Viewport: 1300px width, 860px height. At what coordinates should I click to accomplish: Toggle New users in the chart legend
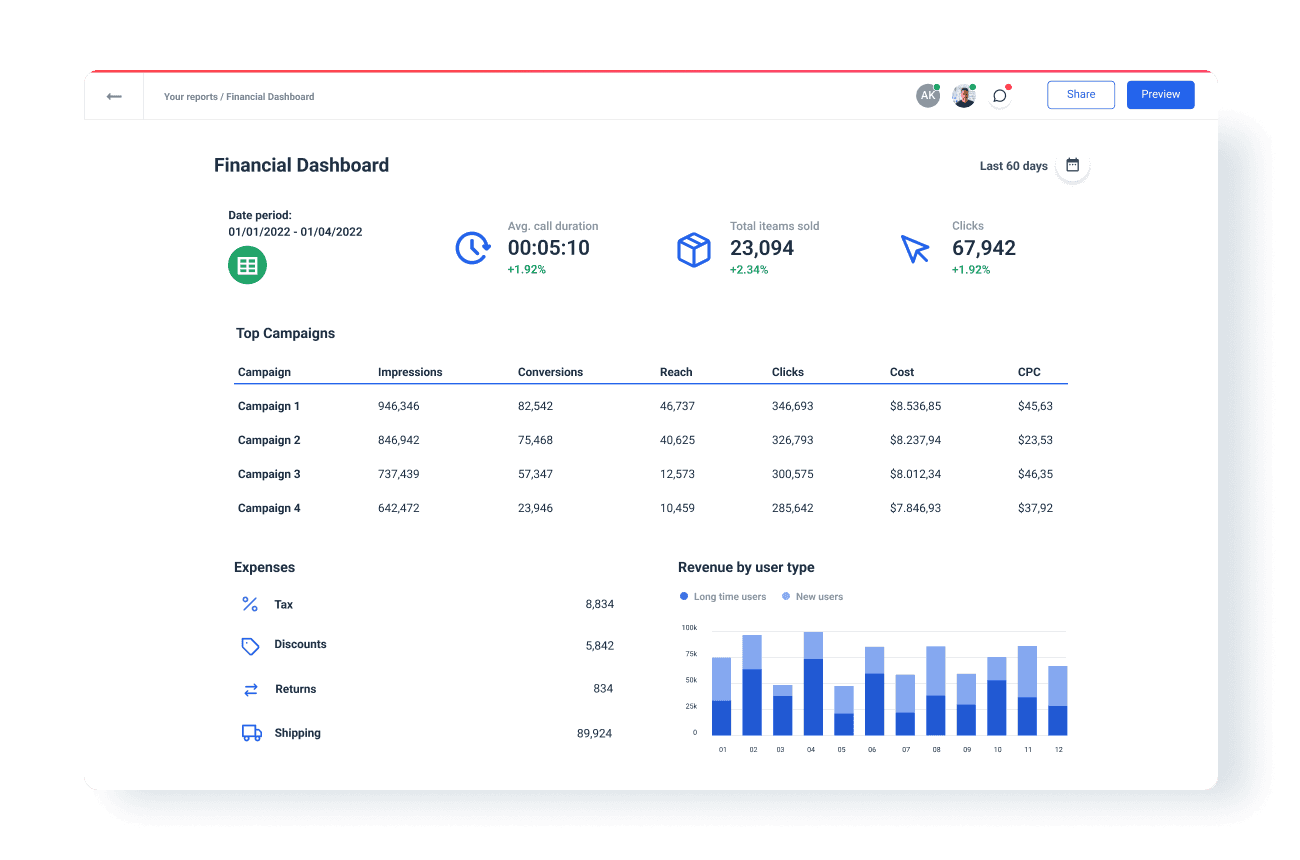812,596
